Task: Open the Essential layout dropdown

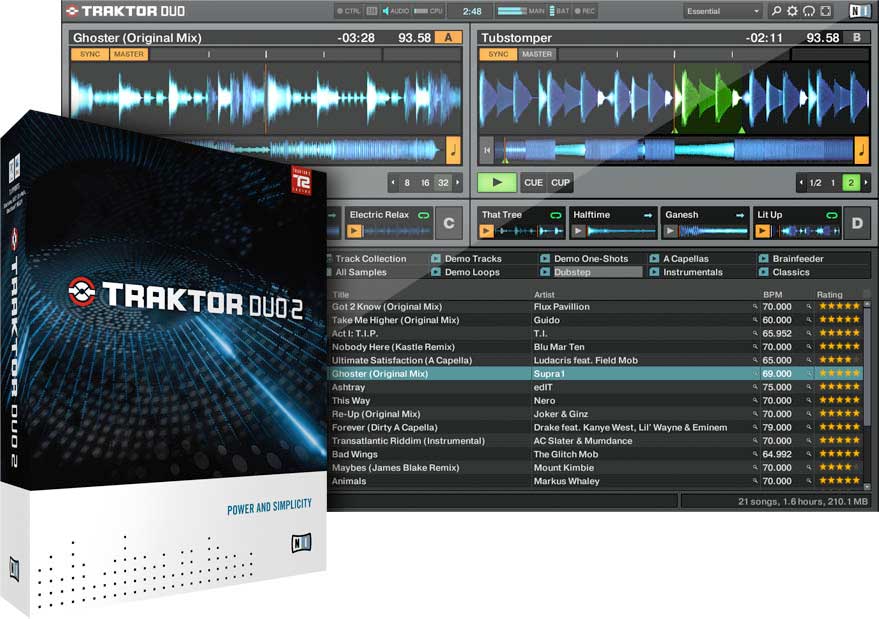Action: [723, 11]
